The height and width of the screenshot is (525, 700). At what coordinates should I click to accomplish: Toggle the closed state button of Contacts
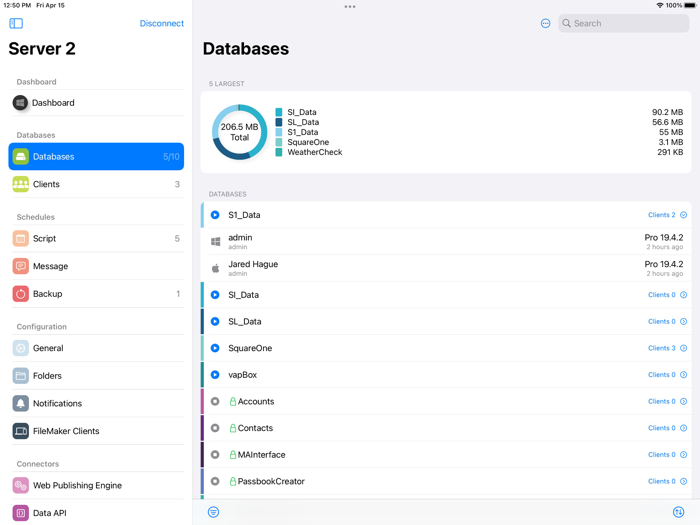[x=215, y=428]
